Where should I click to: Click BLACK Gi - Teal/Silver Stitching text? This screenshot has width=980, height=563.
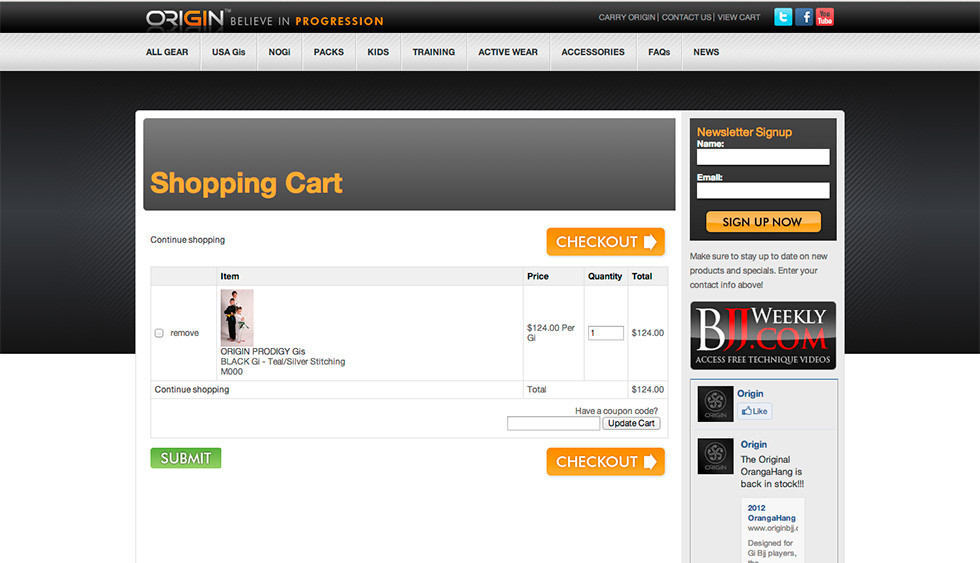click(282, 362)
